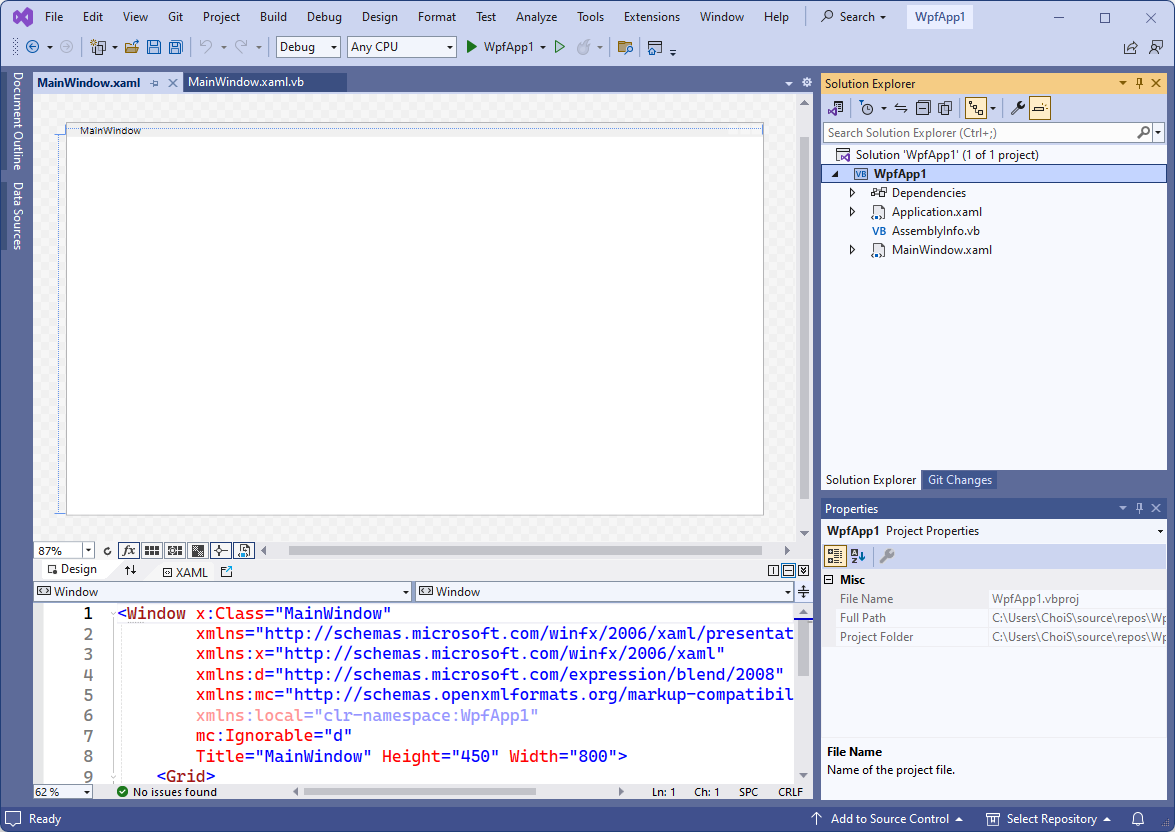1175x832 pixels.
Task: Open the left Window element dropdown
Action: [405, 592]
